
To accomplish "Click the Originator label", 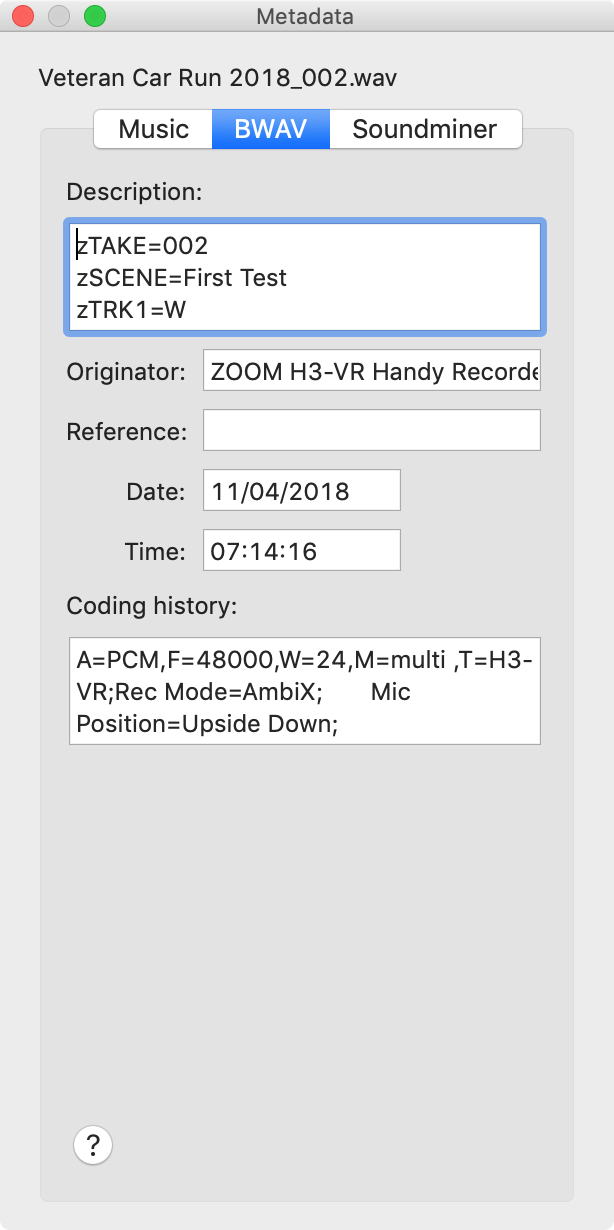I will pos(126,372).
